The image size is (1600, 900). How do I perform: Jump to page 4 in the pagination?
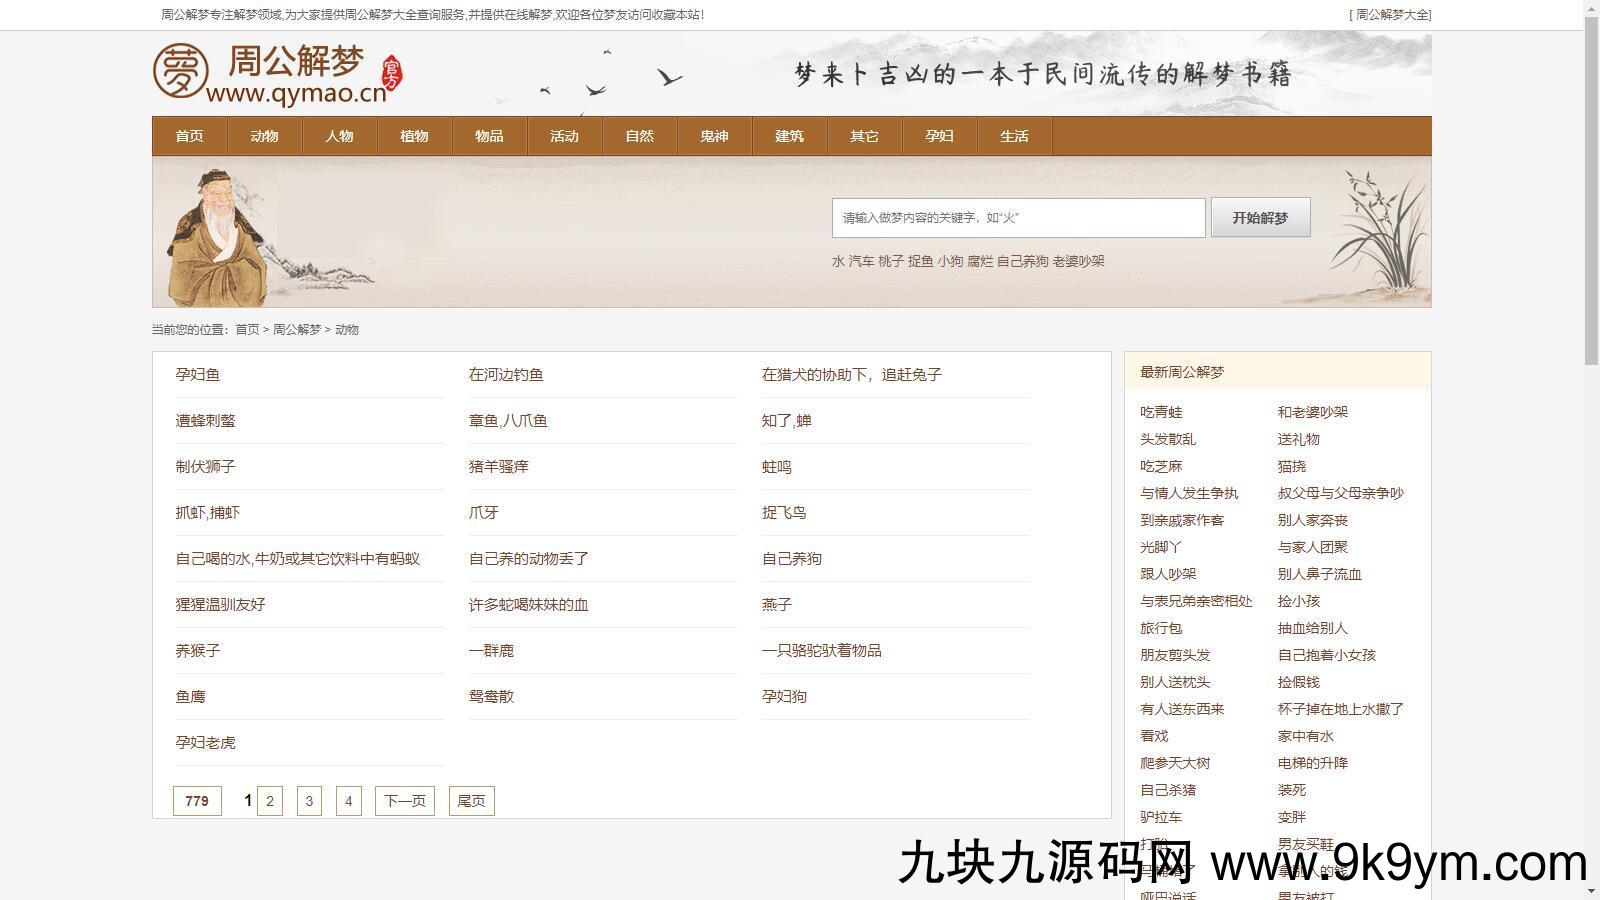[348, 801]
